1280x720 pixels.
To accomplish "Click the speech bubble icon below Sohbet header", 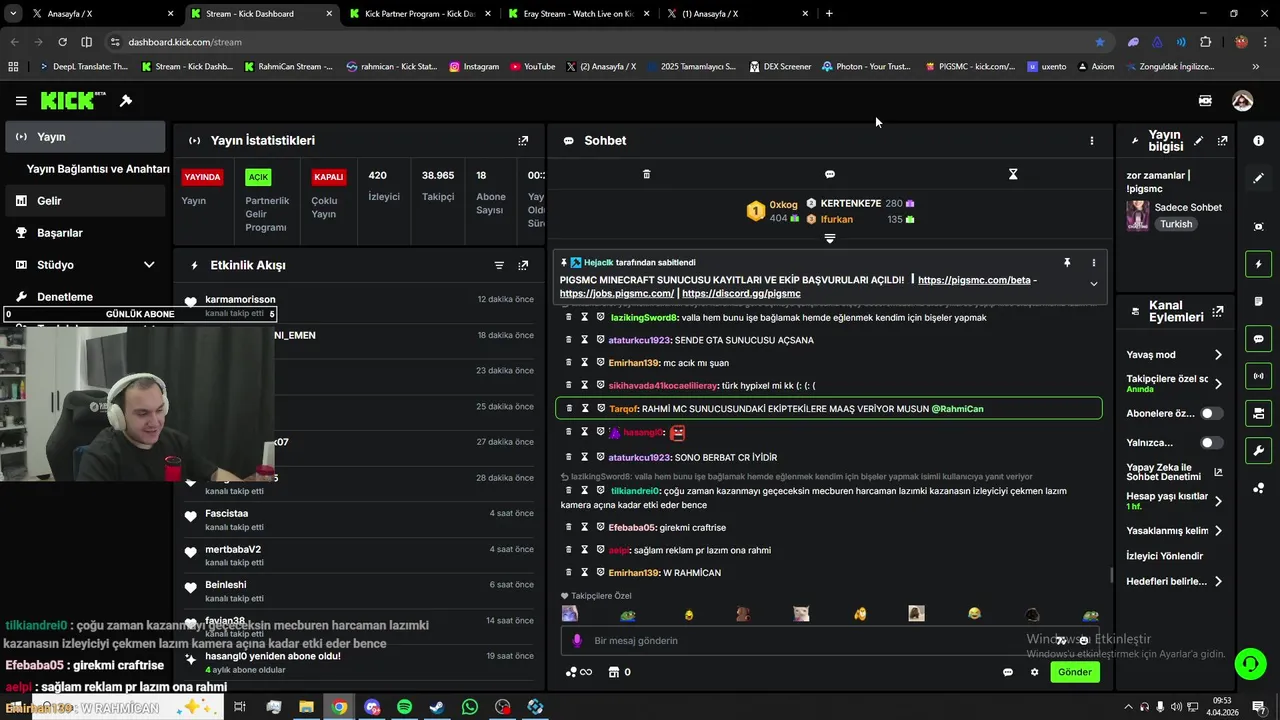I will 829,174.
